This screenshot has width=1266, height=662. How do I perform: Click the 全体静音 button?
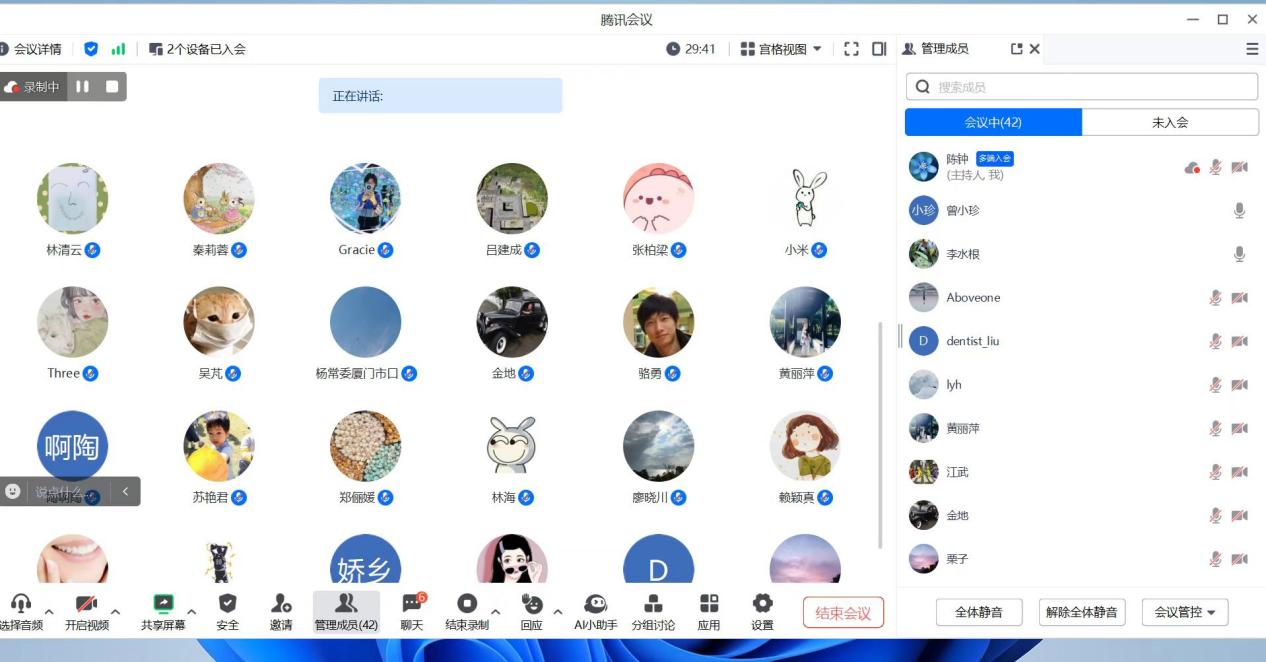click(978, 612)
